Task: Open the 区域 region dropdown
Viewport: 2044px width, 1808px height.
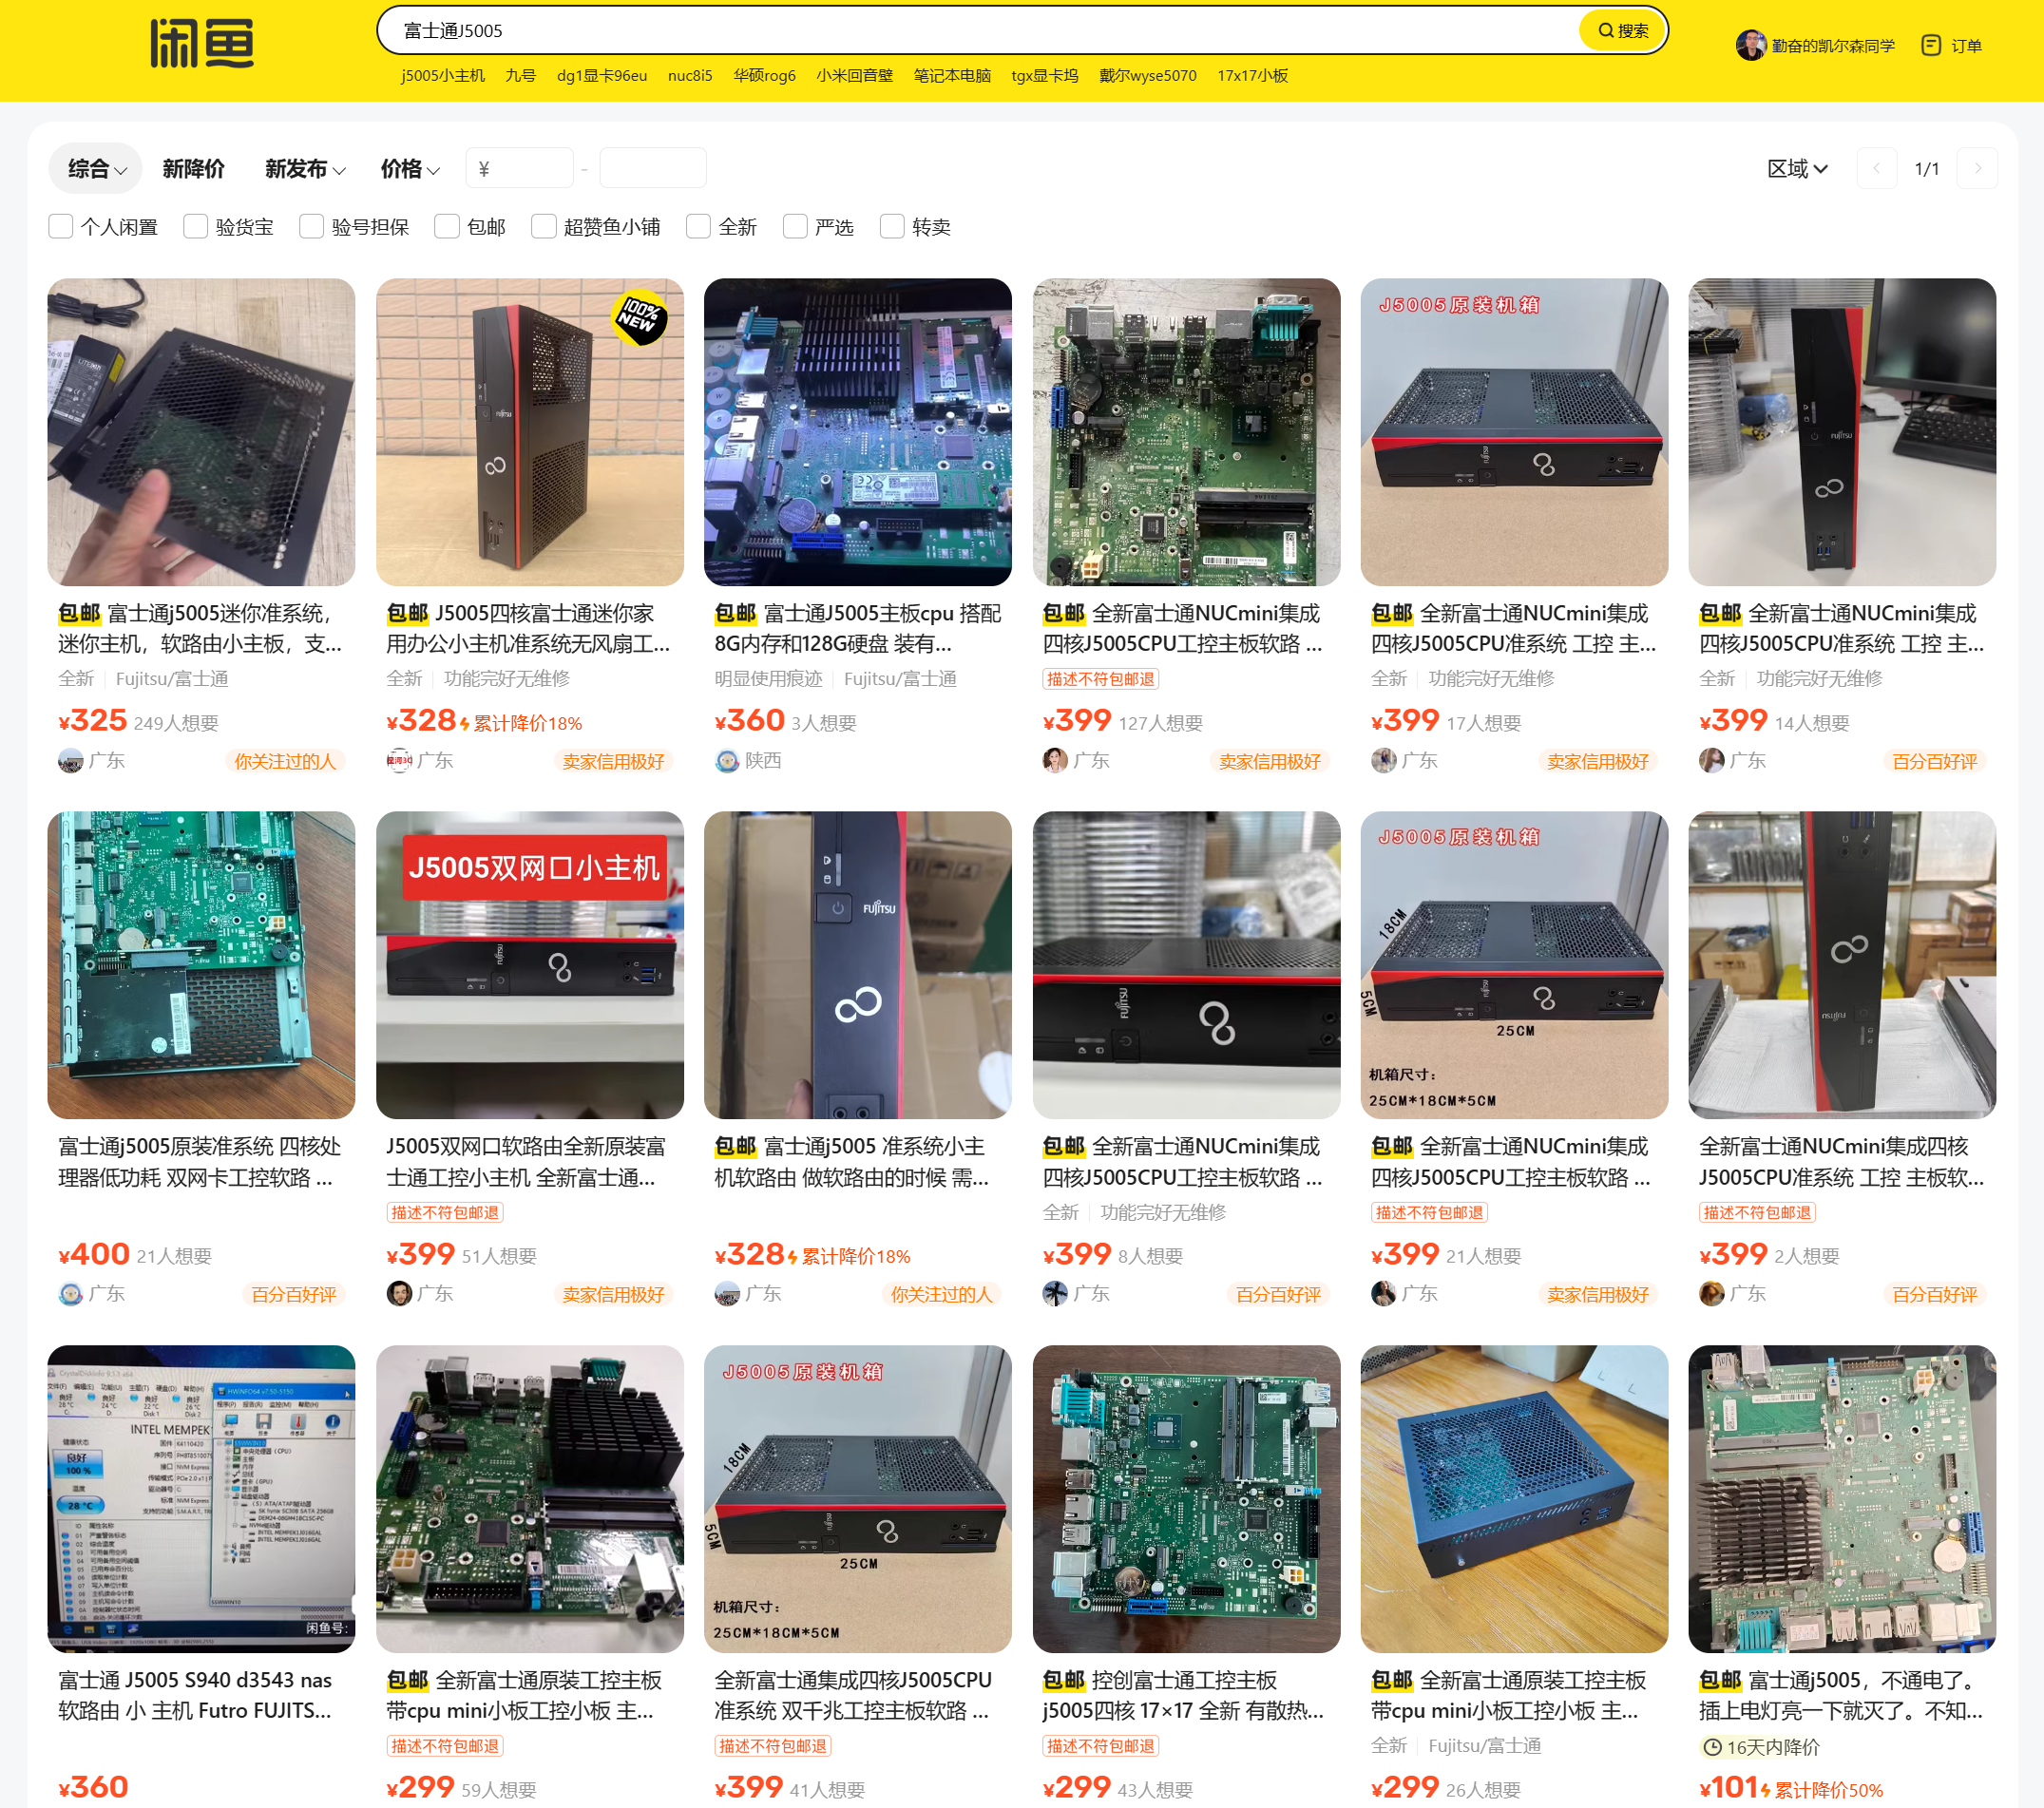Action: pos(1798,168)
